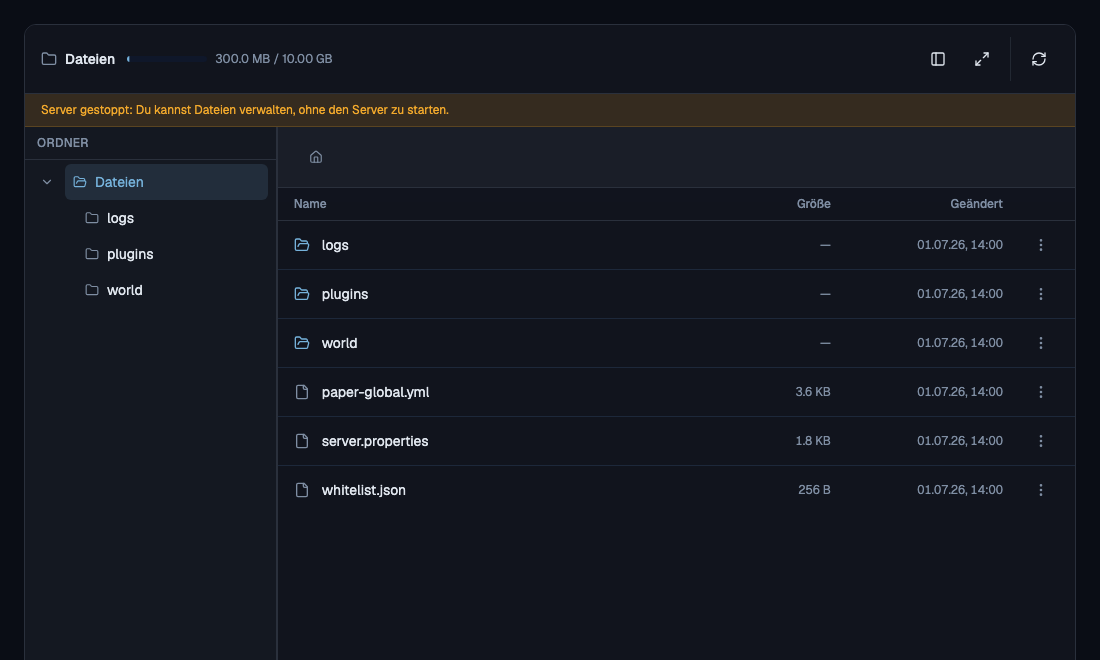1100x660 pixels.
Task: Click 3.6 KB size of paper-global.yml
Action: (x=812, y=392)
